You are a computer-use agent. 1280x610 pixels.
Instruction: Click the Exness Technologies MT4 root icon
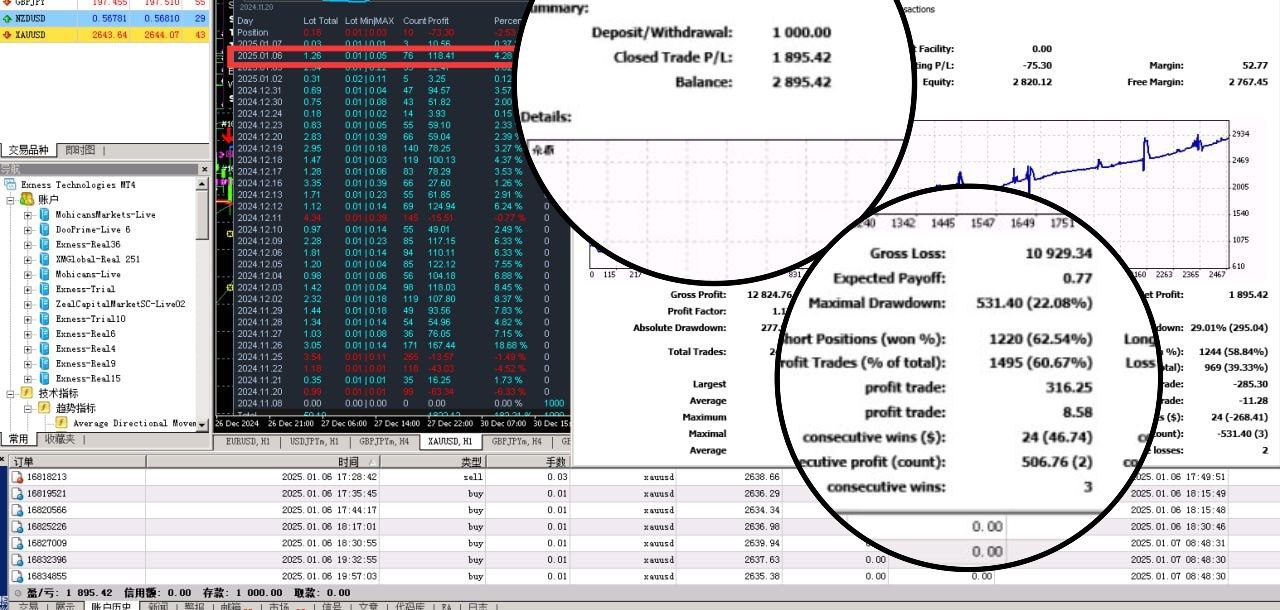(x=11, y=185)
